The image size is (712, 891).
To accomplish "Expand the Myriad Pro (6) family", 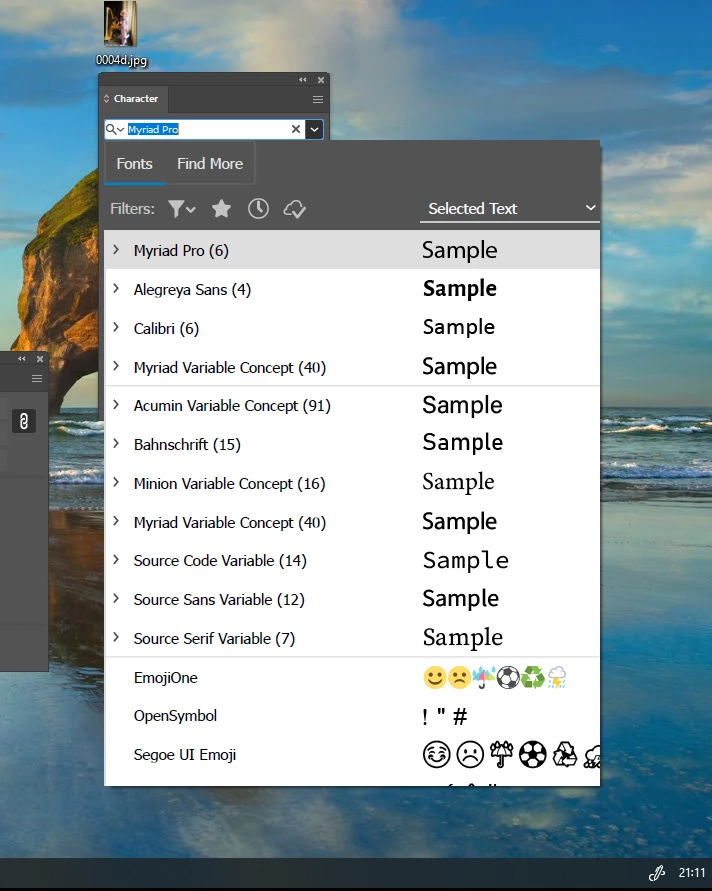I will pos(116,250).
